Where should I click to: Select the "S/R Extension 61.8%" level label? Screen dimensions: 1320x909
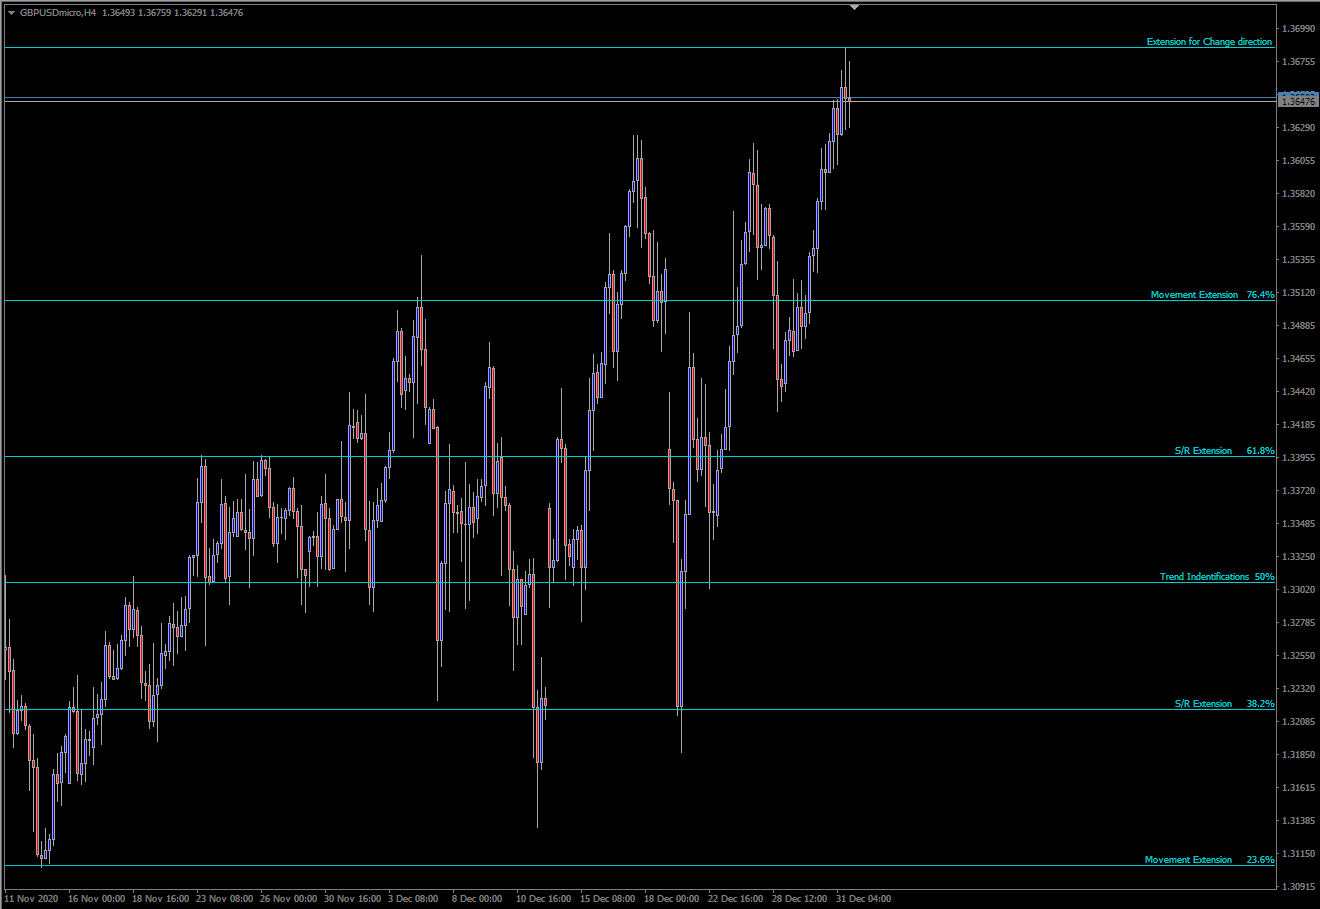point(1224,451)
